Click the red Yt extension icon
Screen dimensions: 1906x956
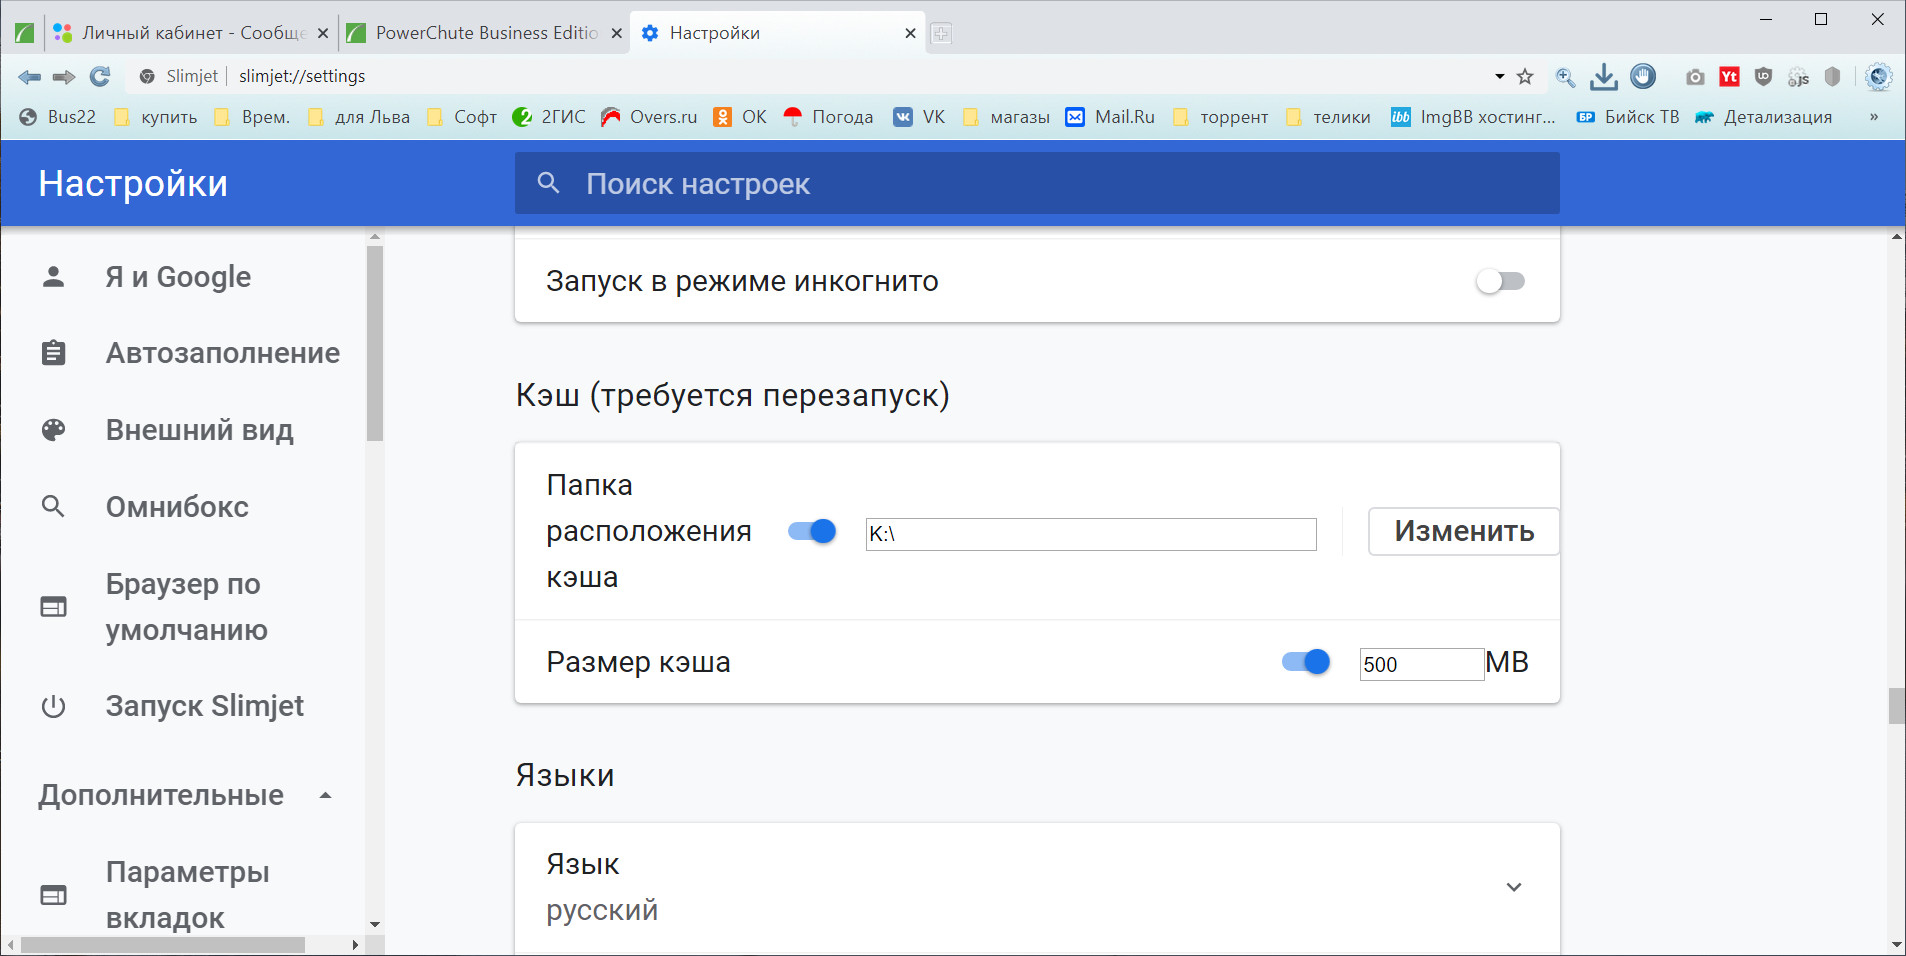[x=1729, y=77]
